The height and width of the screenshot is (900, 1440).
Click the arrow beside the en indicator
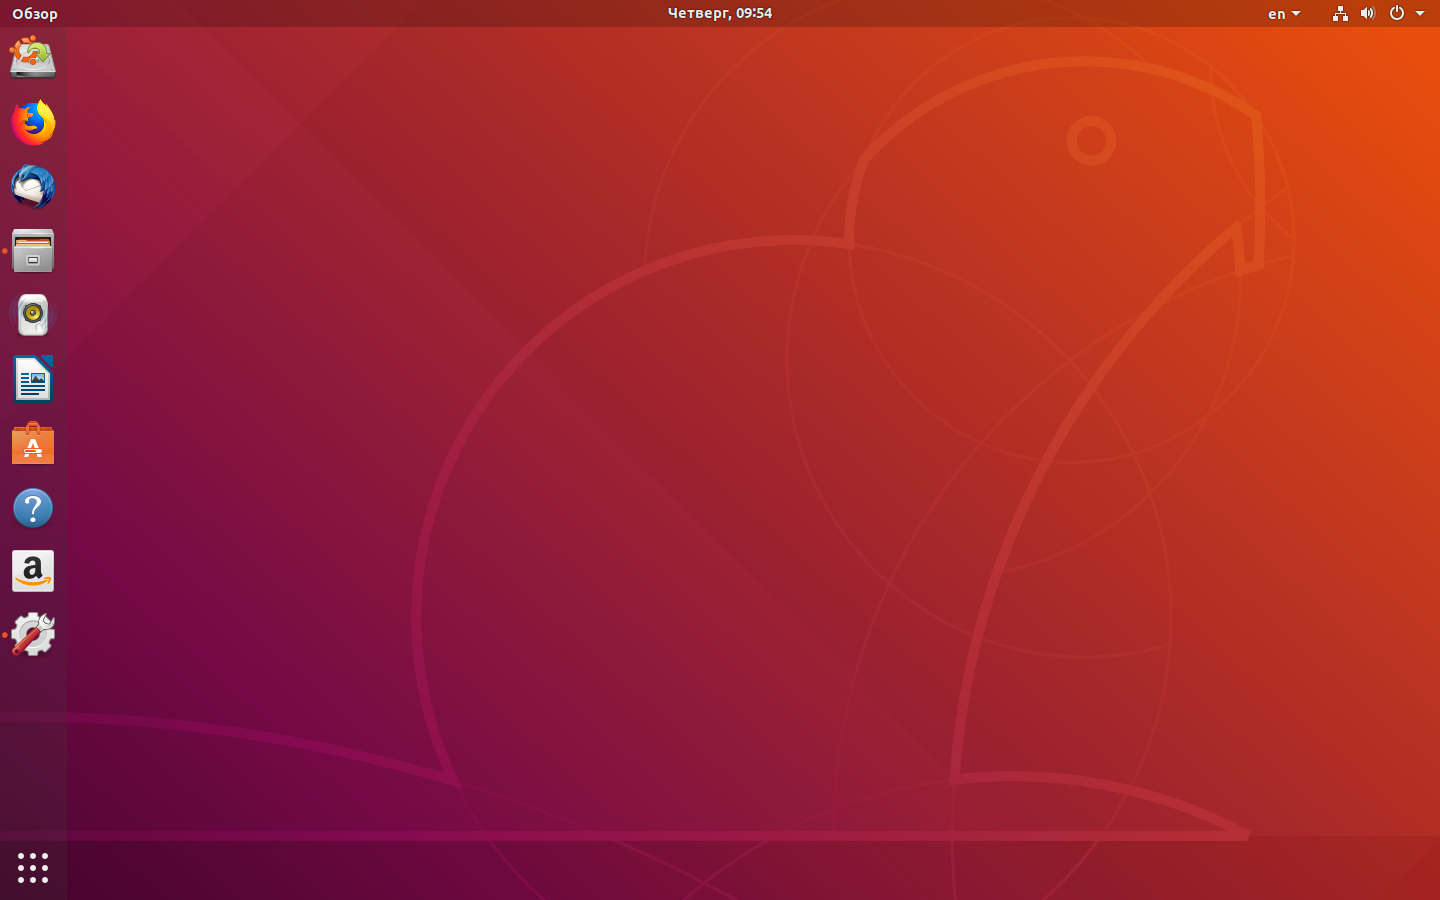[1296, 14]
